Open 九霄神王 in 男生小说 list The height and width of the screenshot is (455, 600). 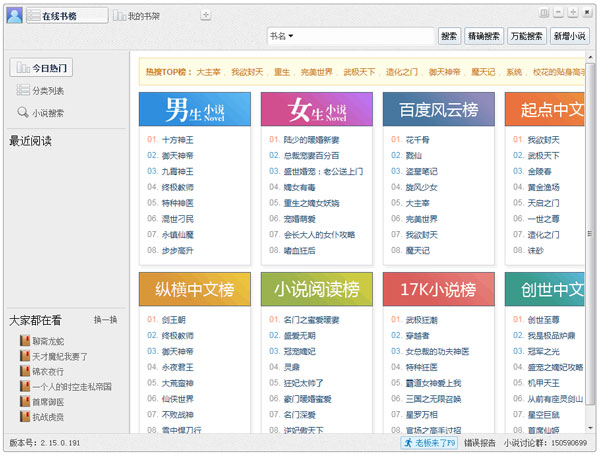click(x=178, y=171)
